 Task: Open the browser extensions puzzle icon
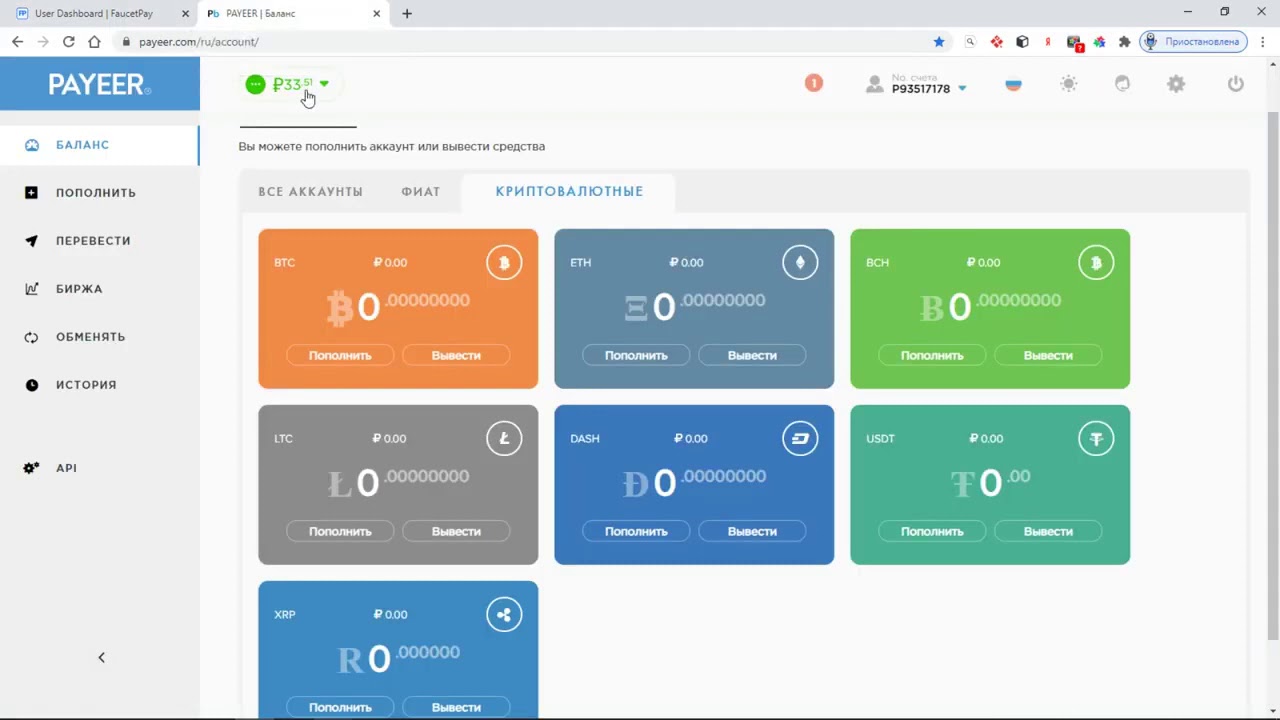1124,42
